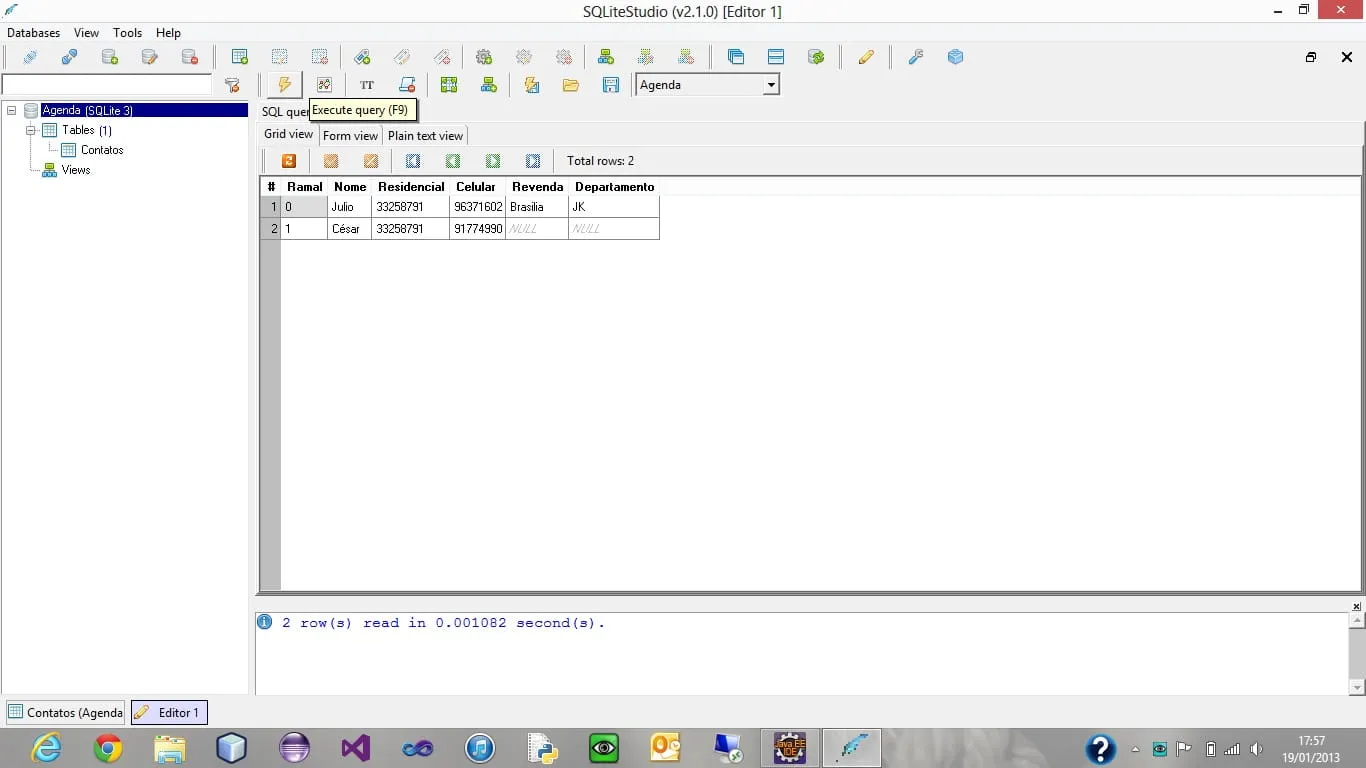Click the Nome column header
The width and height of the screenshot is (1366, 768).
pos(350,187)
